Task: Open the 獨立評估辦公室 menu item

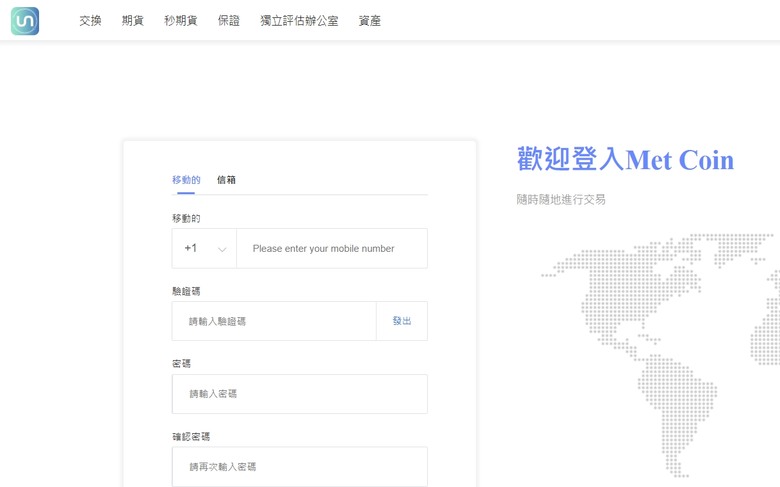Action: [x=299, y=21]
